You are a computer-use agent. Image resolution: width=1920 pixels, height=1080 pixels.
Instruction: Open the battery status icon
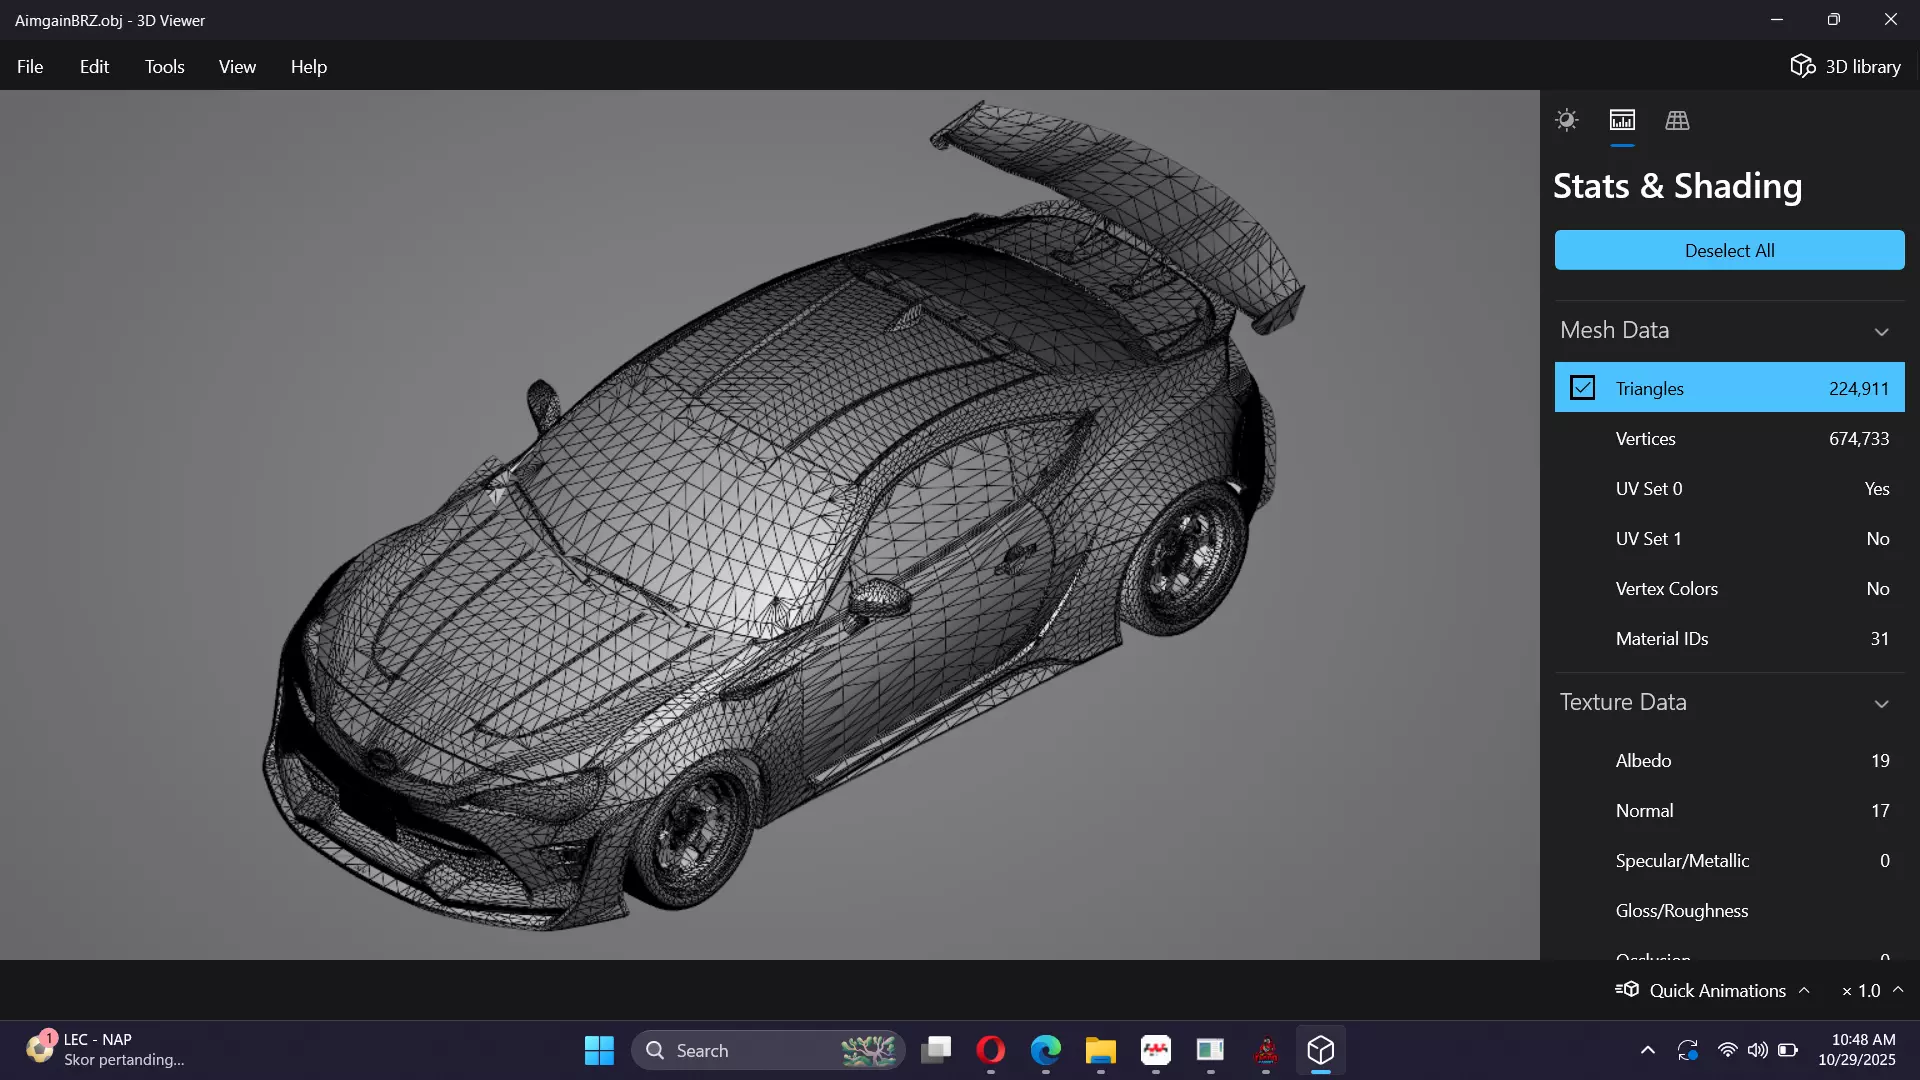pyautogui.click(x=1788, y=1050)
